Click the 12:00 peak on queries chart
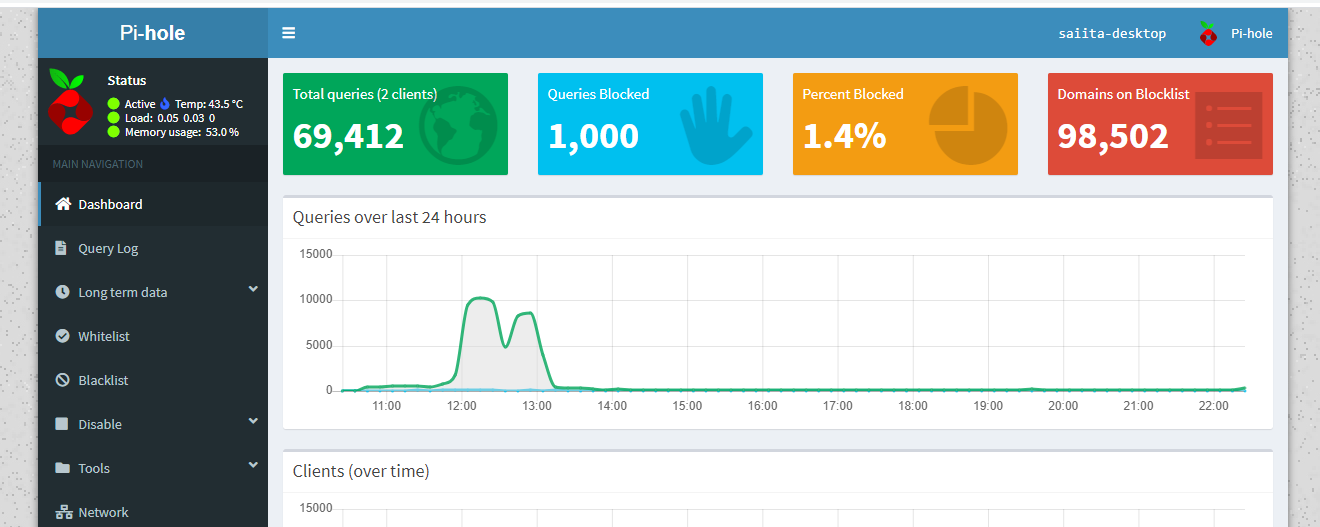Viewport: 1320px width, 527px height. point(481,298)
